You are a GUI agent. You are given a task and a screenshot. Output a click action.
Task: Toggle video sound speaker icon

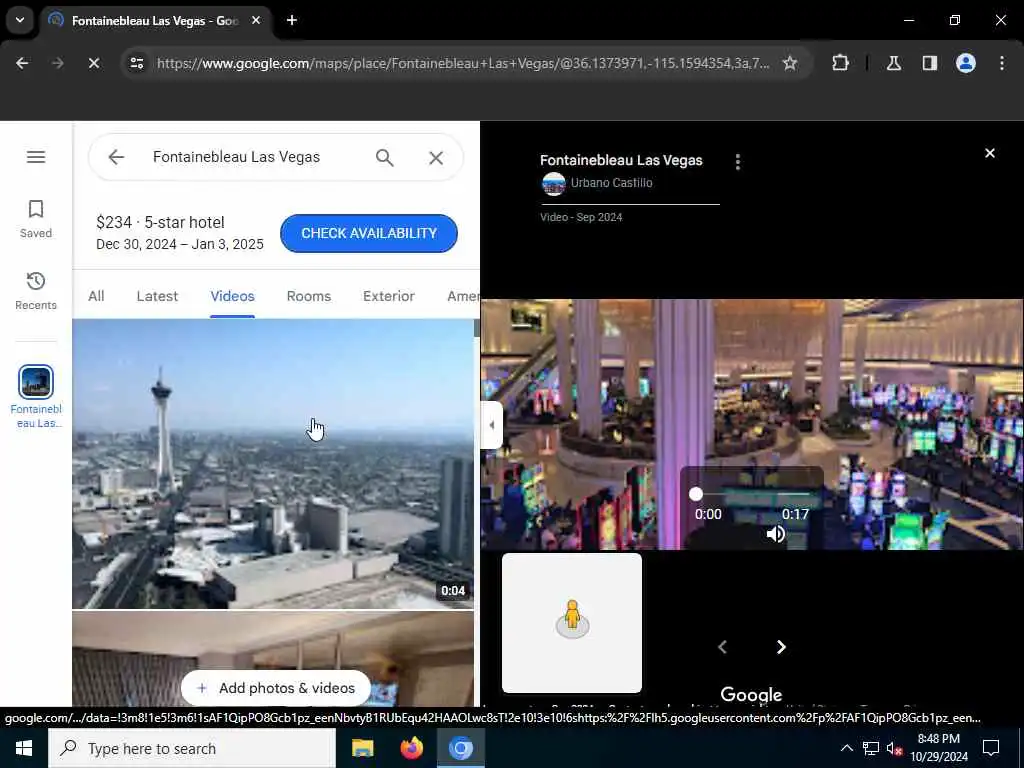[776, 534]
